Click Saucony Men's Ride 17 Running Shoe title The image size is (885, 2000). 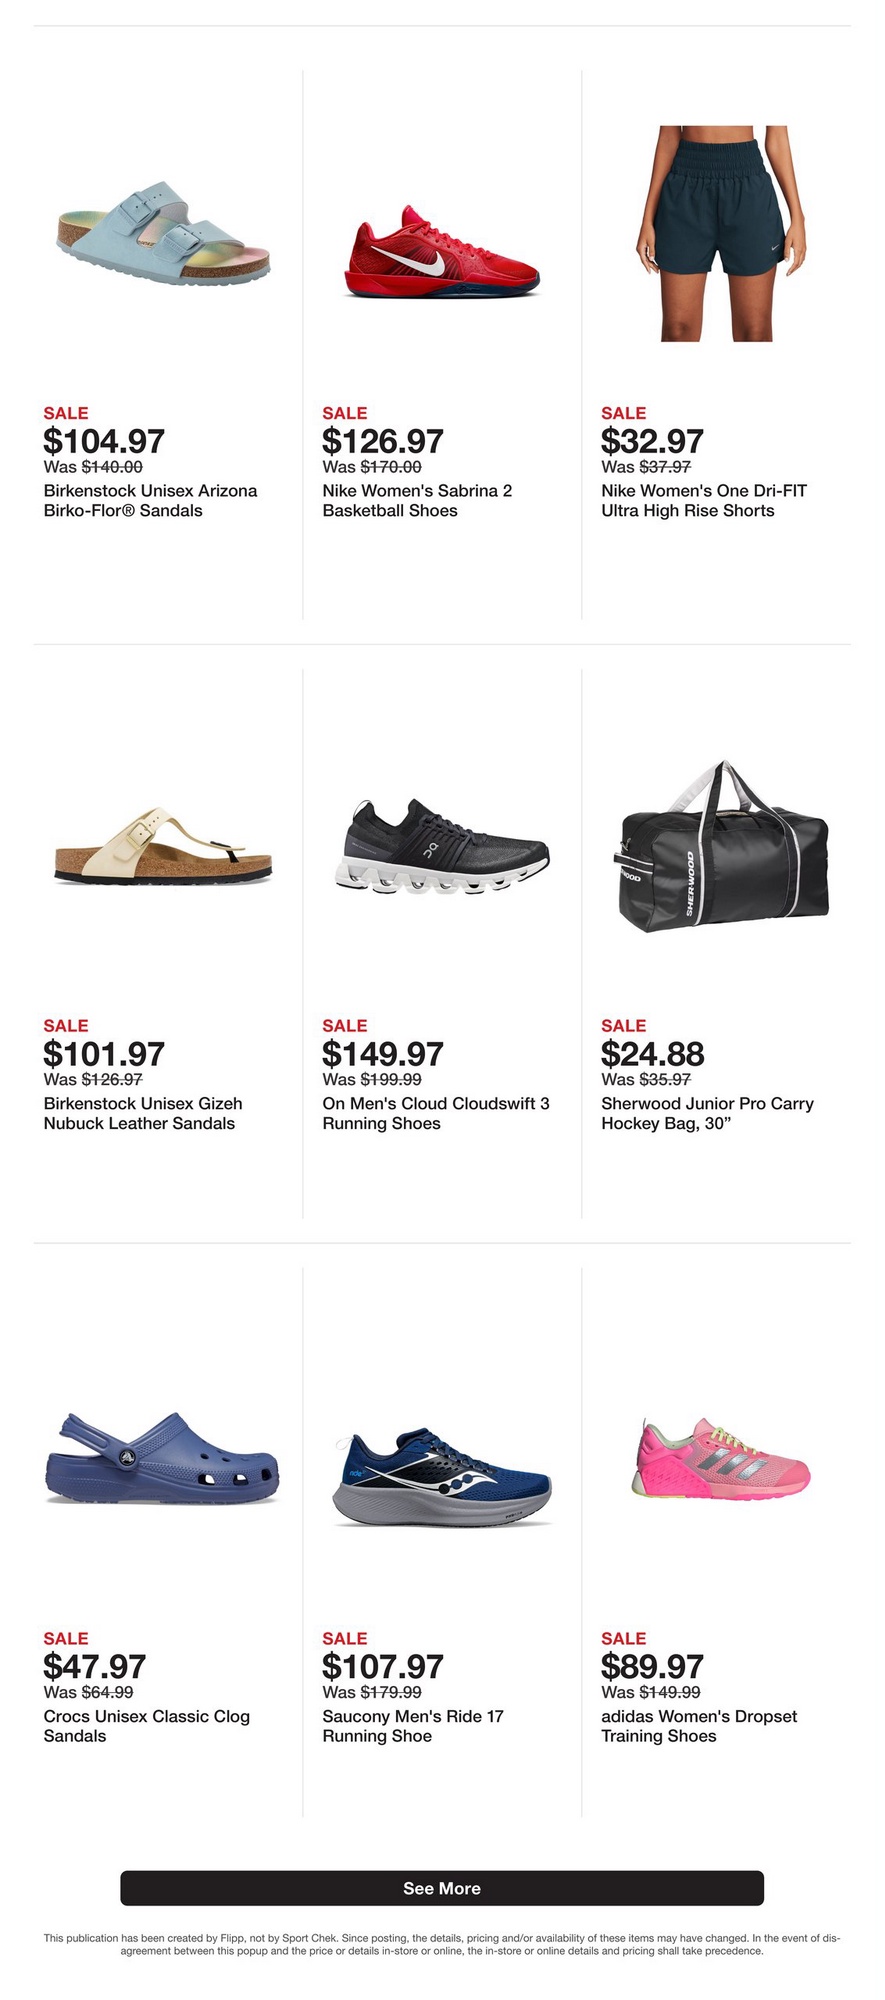point(412,1726)
